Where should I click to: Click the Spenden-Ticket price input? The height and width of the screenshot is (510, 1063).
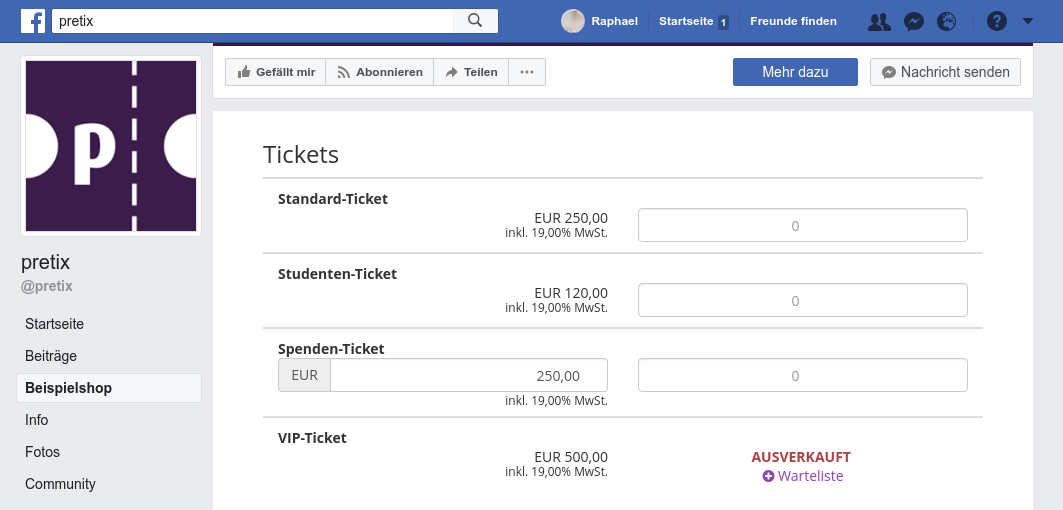point(468,375)
